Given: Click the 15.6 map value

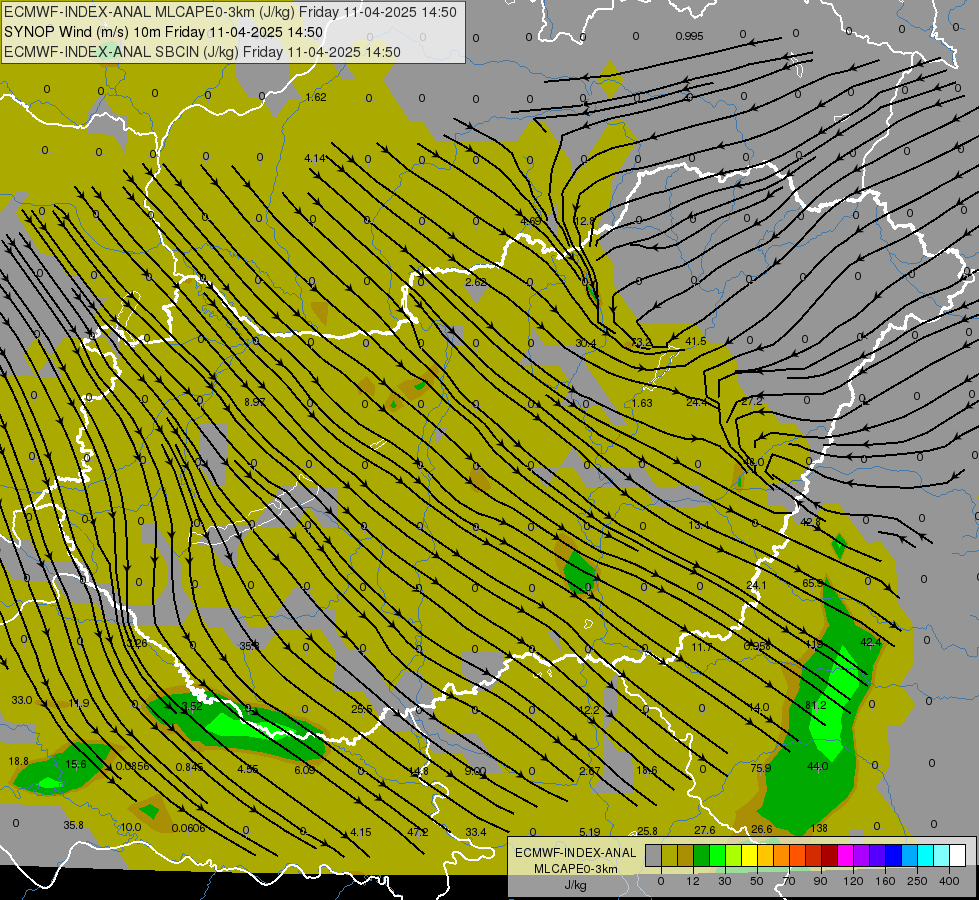Looking at the screenshot, I should click(x=76, y=764).
